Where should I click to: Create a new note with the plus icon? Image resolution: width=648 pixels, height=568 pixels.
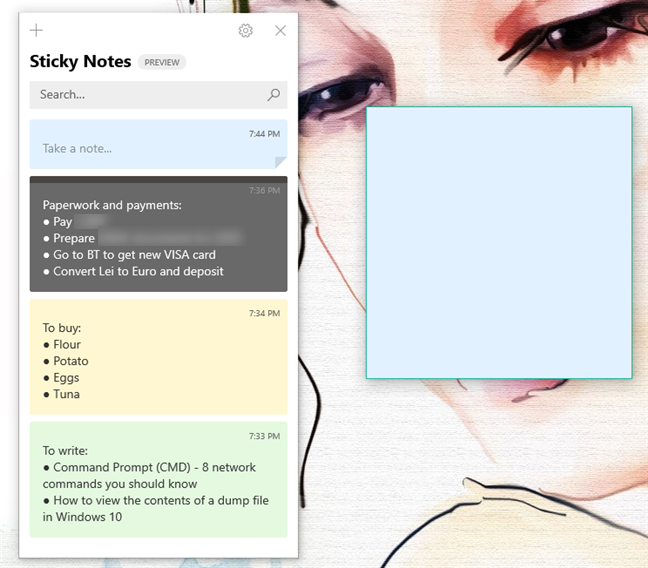tap(36, 30)
